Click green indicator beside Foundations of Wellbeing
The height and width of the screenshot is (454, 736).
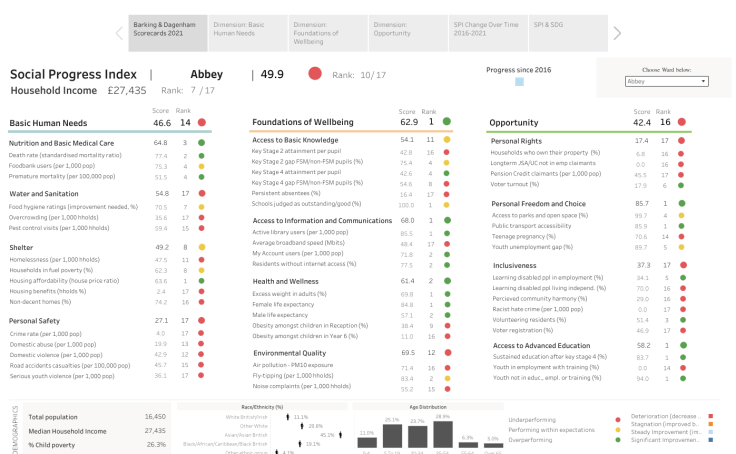pos(447,122)
